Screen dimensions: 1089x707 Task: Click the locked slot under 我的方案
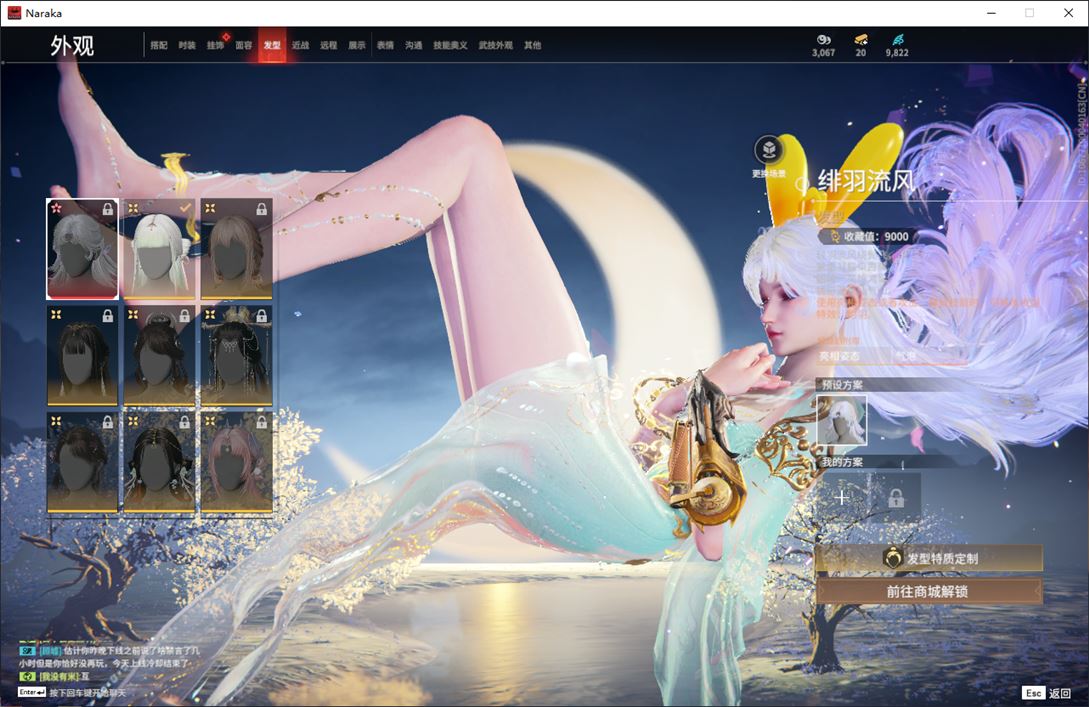pos(895,497)
